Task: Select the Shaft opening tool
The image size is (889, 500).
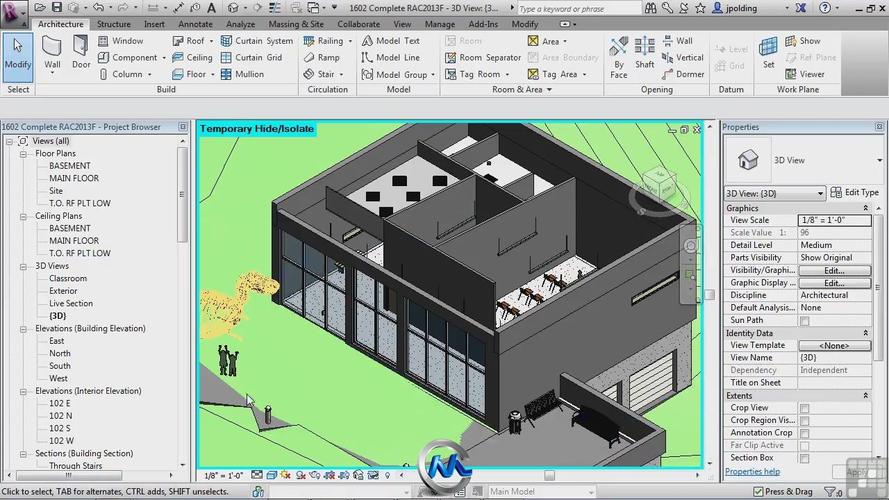Action: point(645,53)
